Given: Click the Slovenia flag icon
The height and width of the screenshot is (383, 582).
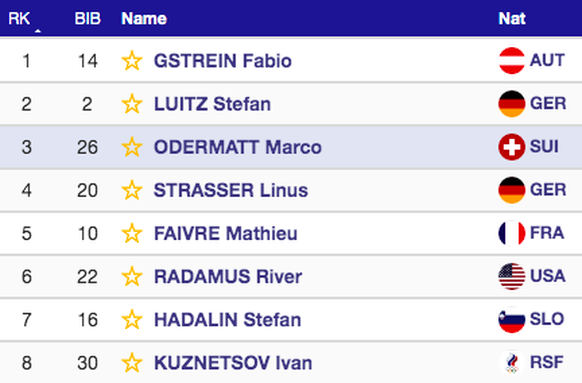Looking at the screenshot, I should 511,320.
